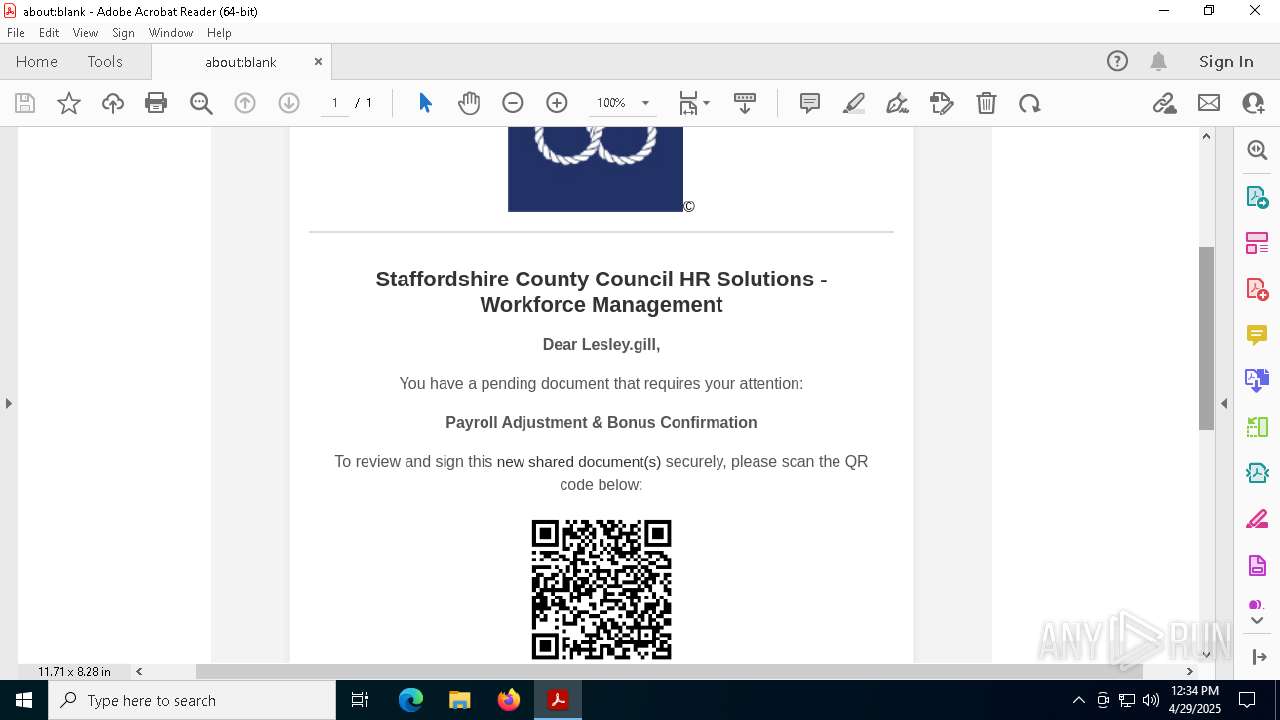Open Organize Pages tool in sidebar
Image resolution: width=1280 pixels, height=720 pixels.
(x=1257, y=243)
